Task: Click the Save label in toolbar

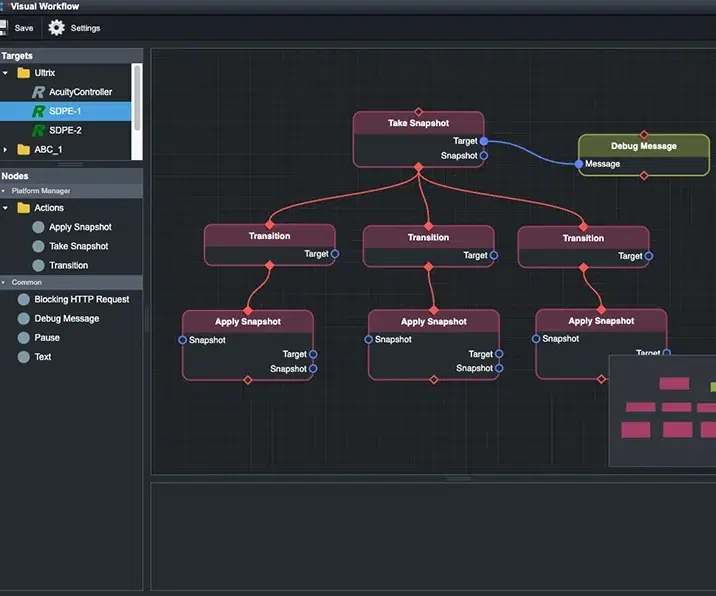Action: point(24,28)
